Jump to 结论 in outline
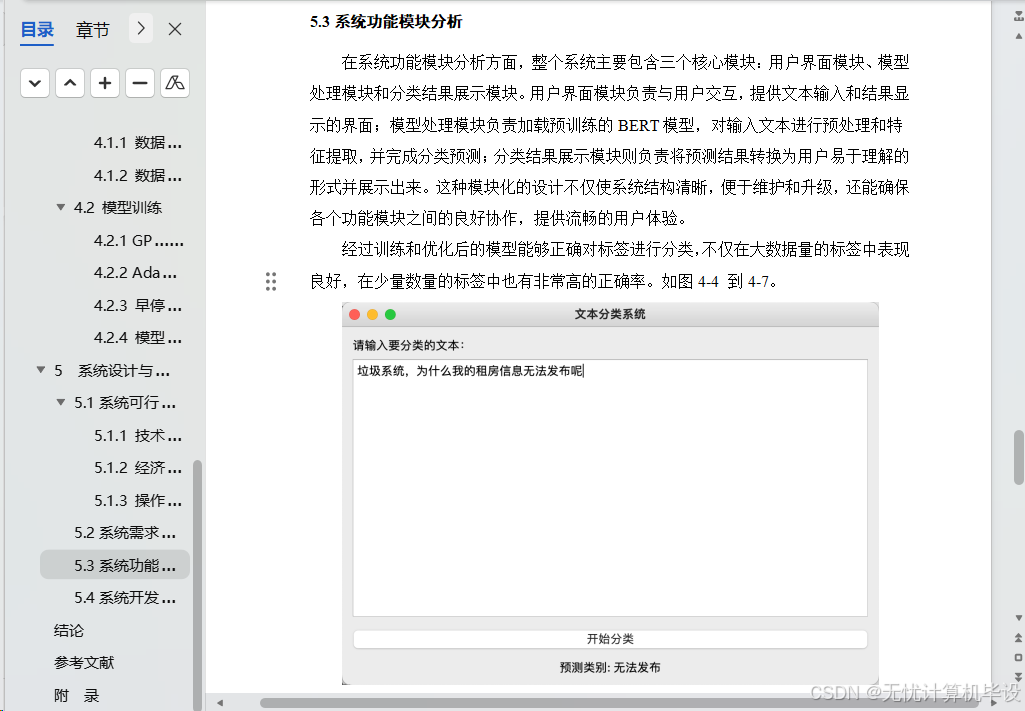The width and height of the screenshot is (1025, 711). tap(69, 631)
